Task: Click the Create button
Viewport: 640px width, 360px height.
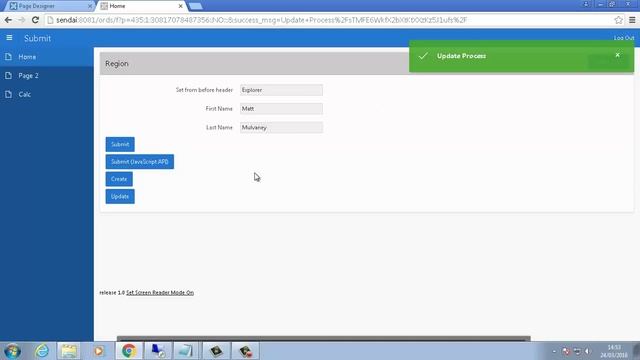Action: point(119,179)
